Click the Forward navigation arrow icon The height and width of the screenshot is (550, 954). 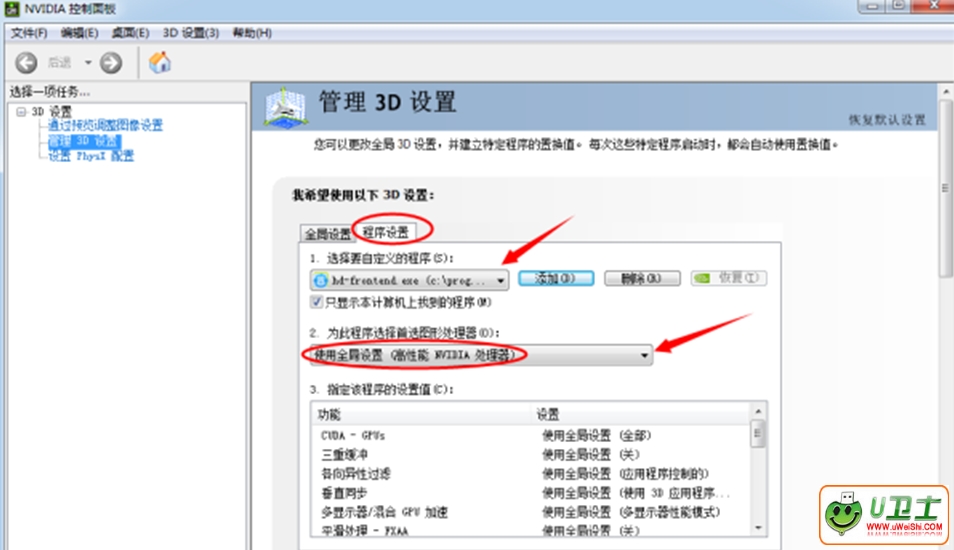click(111, 63)
